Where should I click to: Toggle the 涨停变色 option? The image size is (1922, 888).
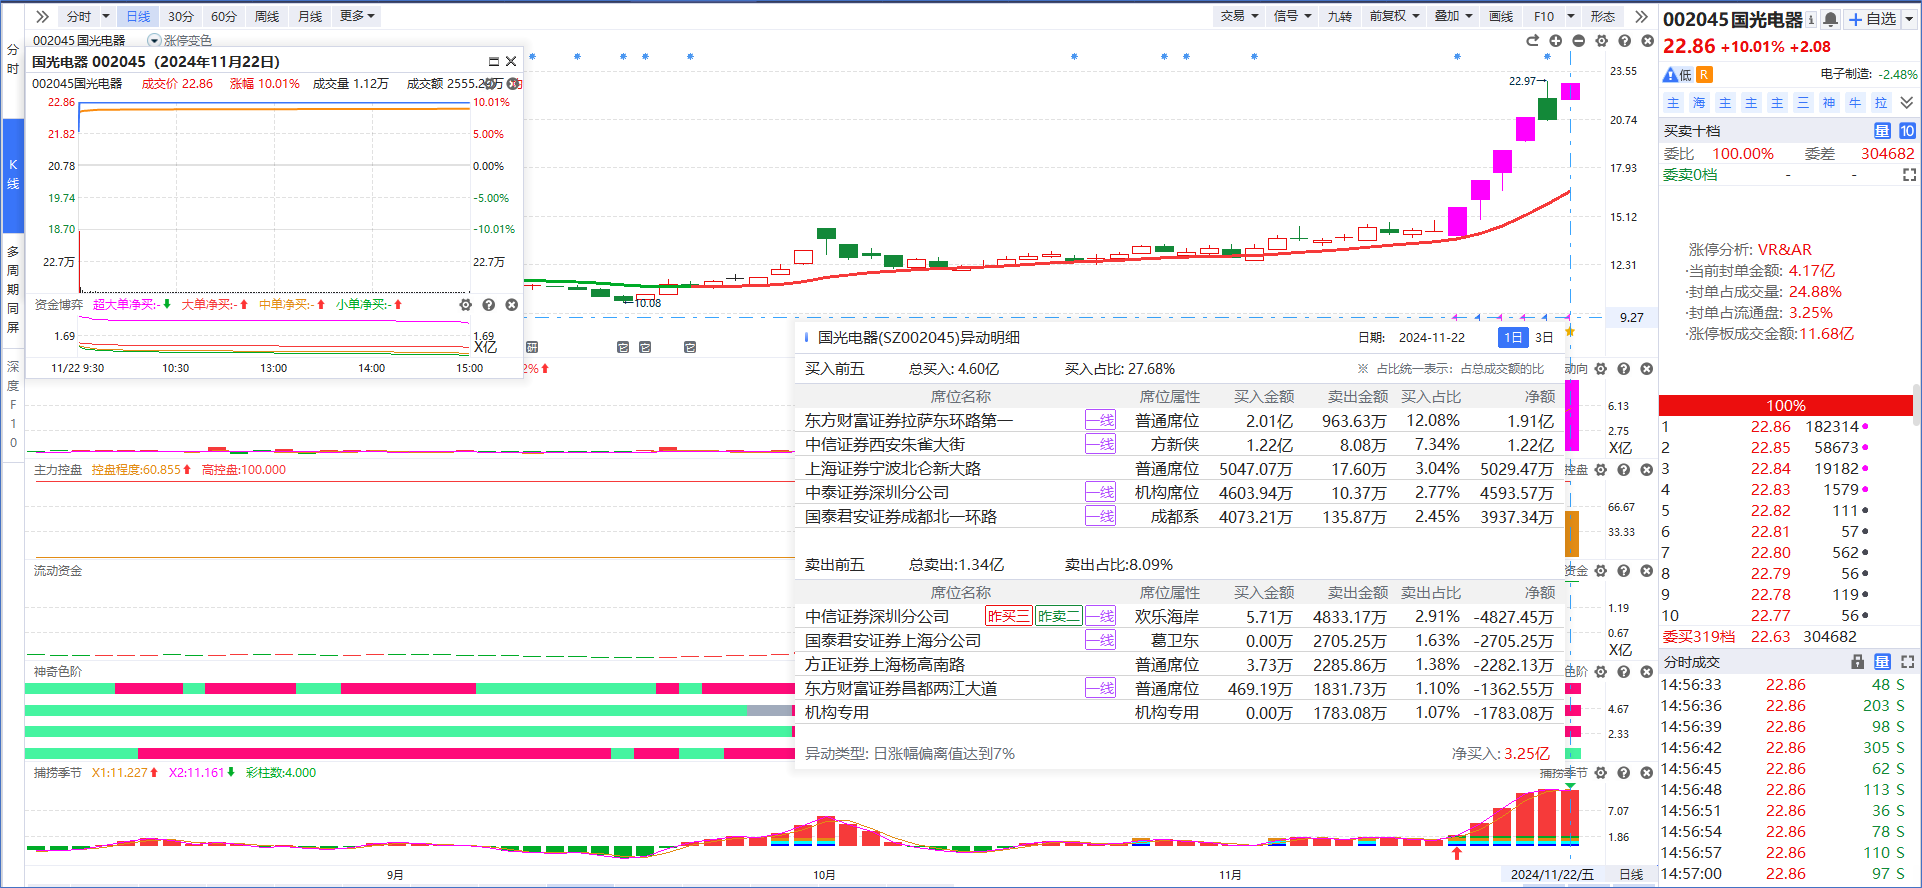[180, 41]
